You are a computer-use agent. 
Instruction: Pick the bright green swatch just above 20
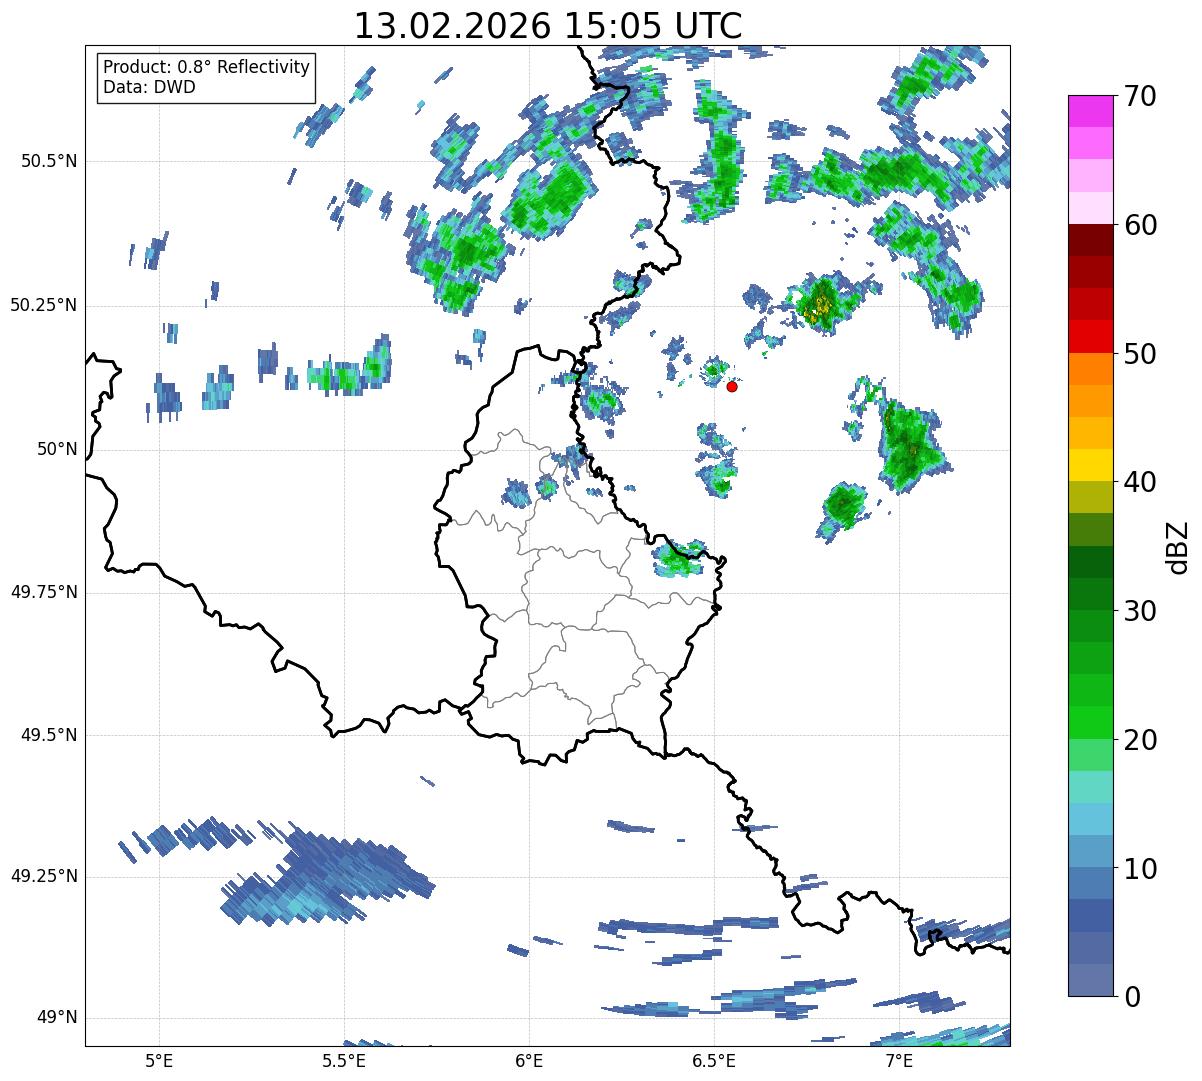[x=1089, y=723]
